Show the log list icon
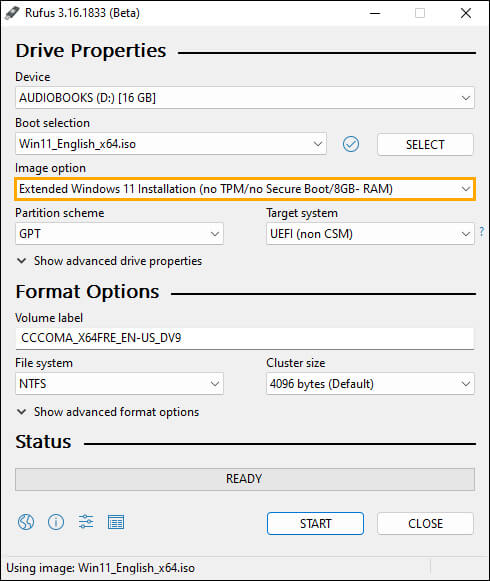 coord(116,522)
